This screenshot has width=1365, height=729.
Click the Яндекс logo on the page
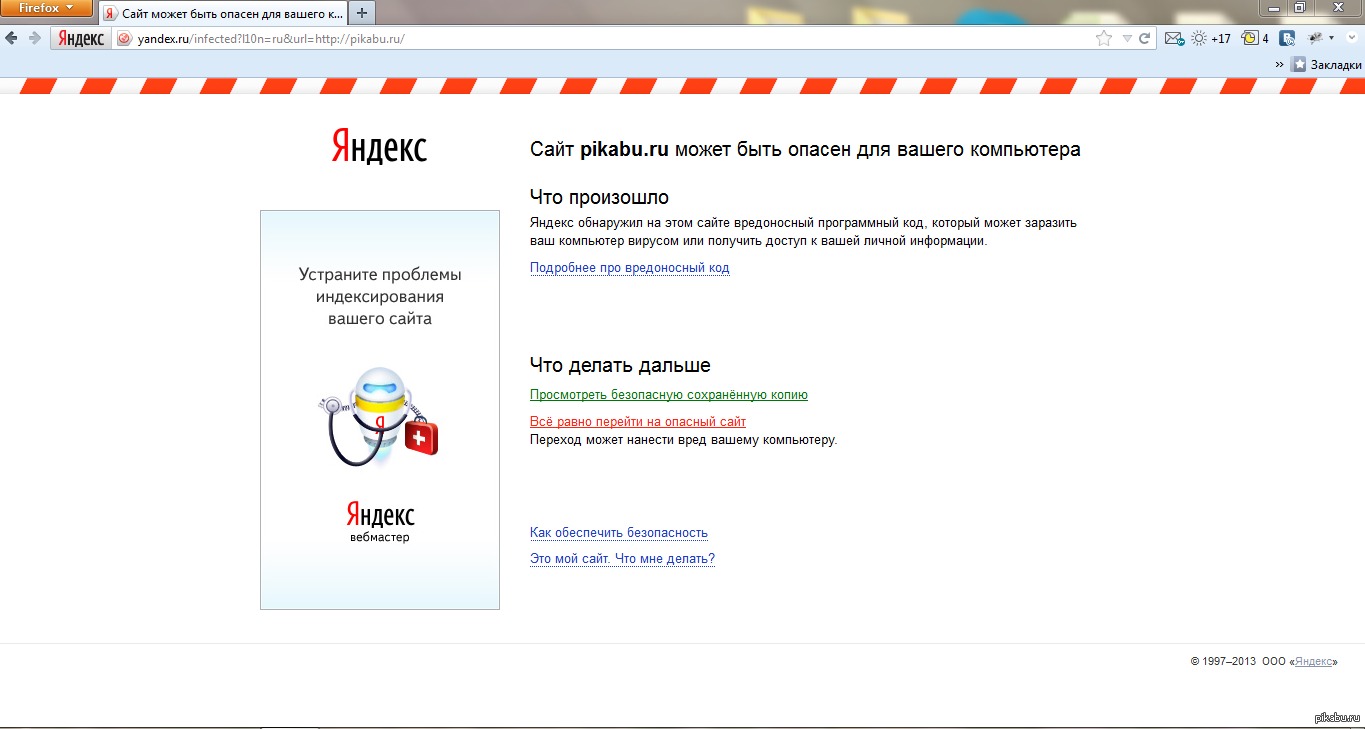[379, 148]
